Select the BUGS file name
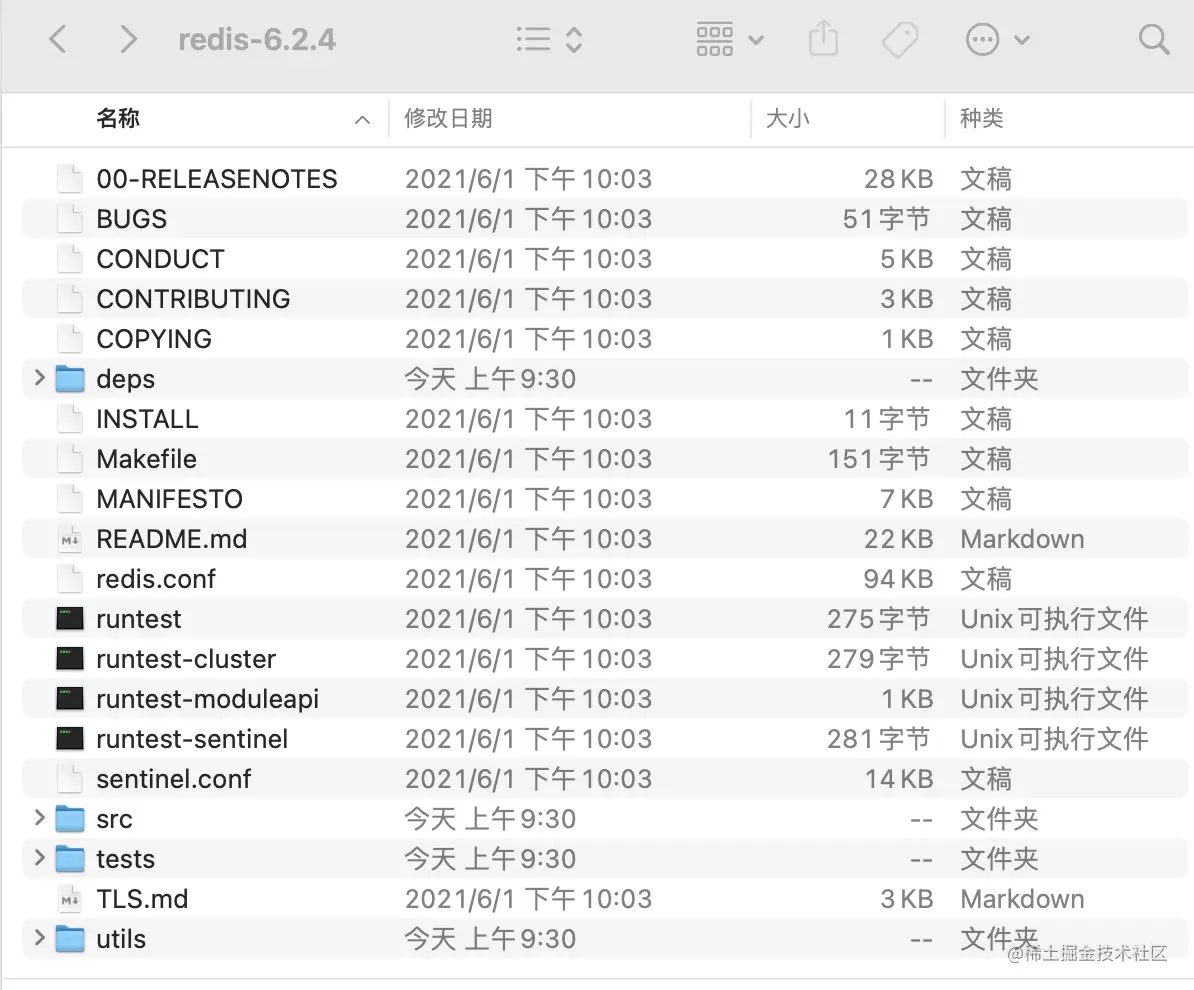The width and height of the screenshot is (1194, 990). (x=131, y=219)
